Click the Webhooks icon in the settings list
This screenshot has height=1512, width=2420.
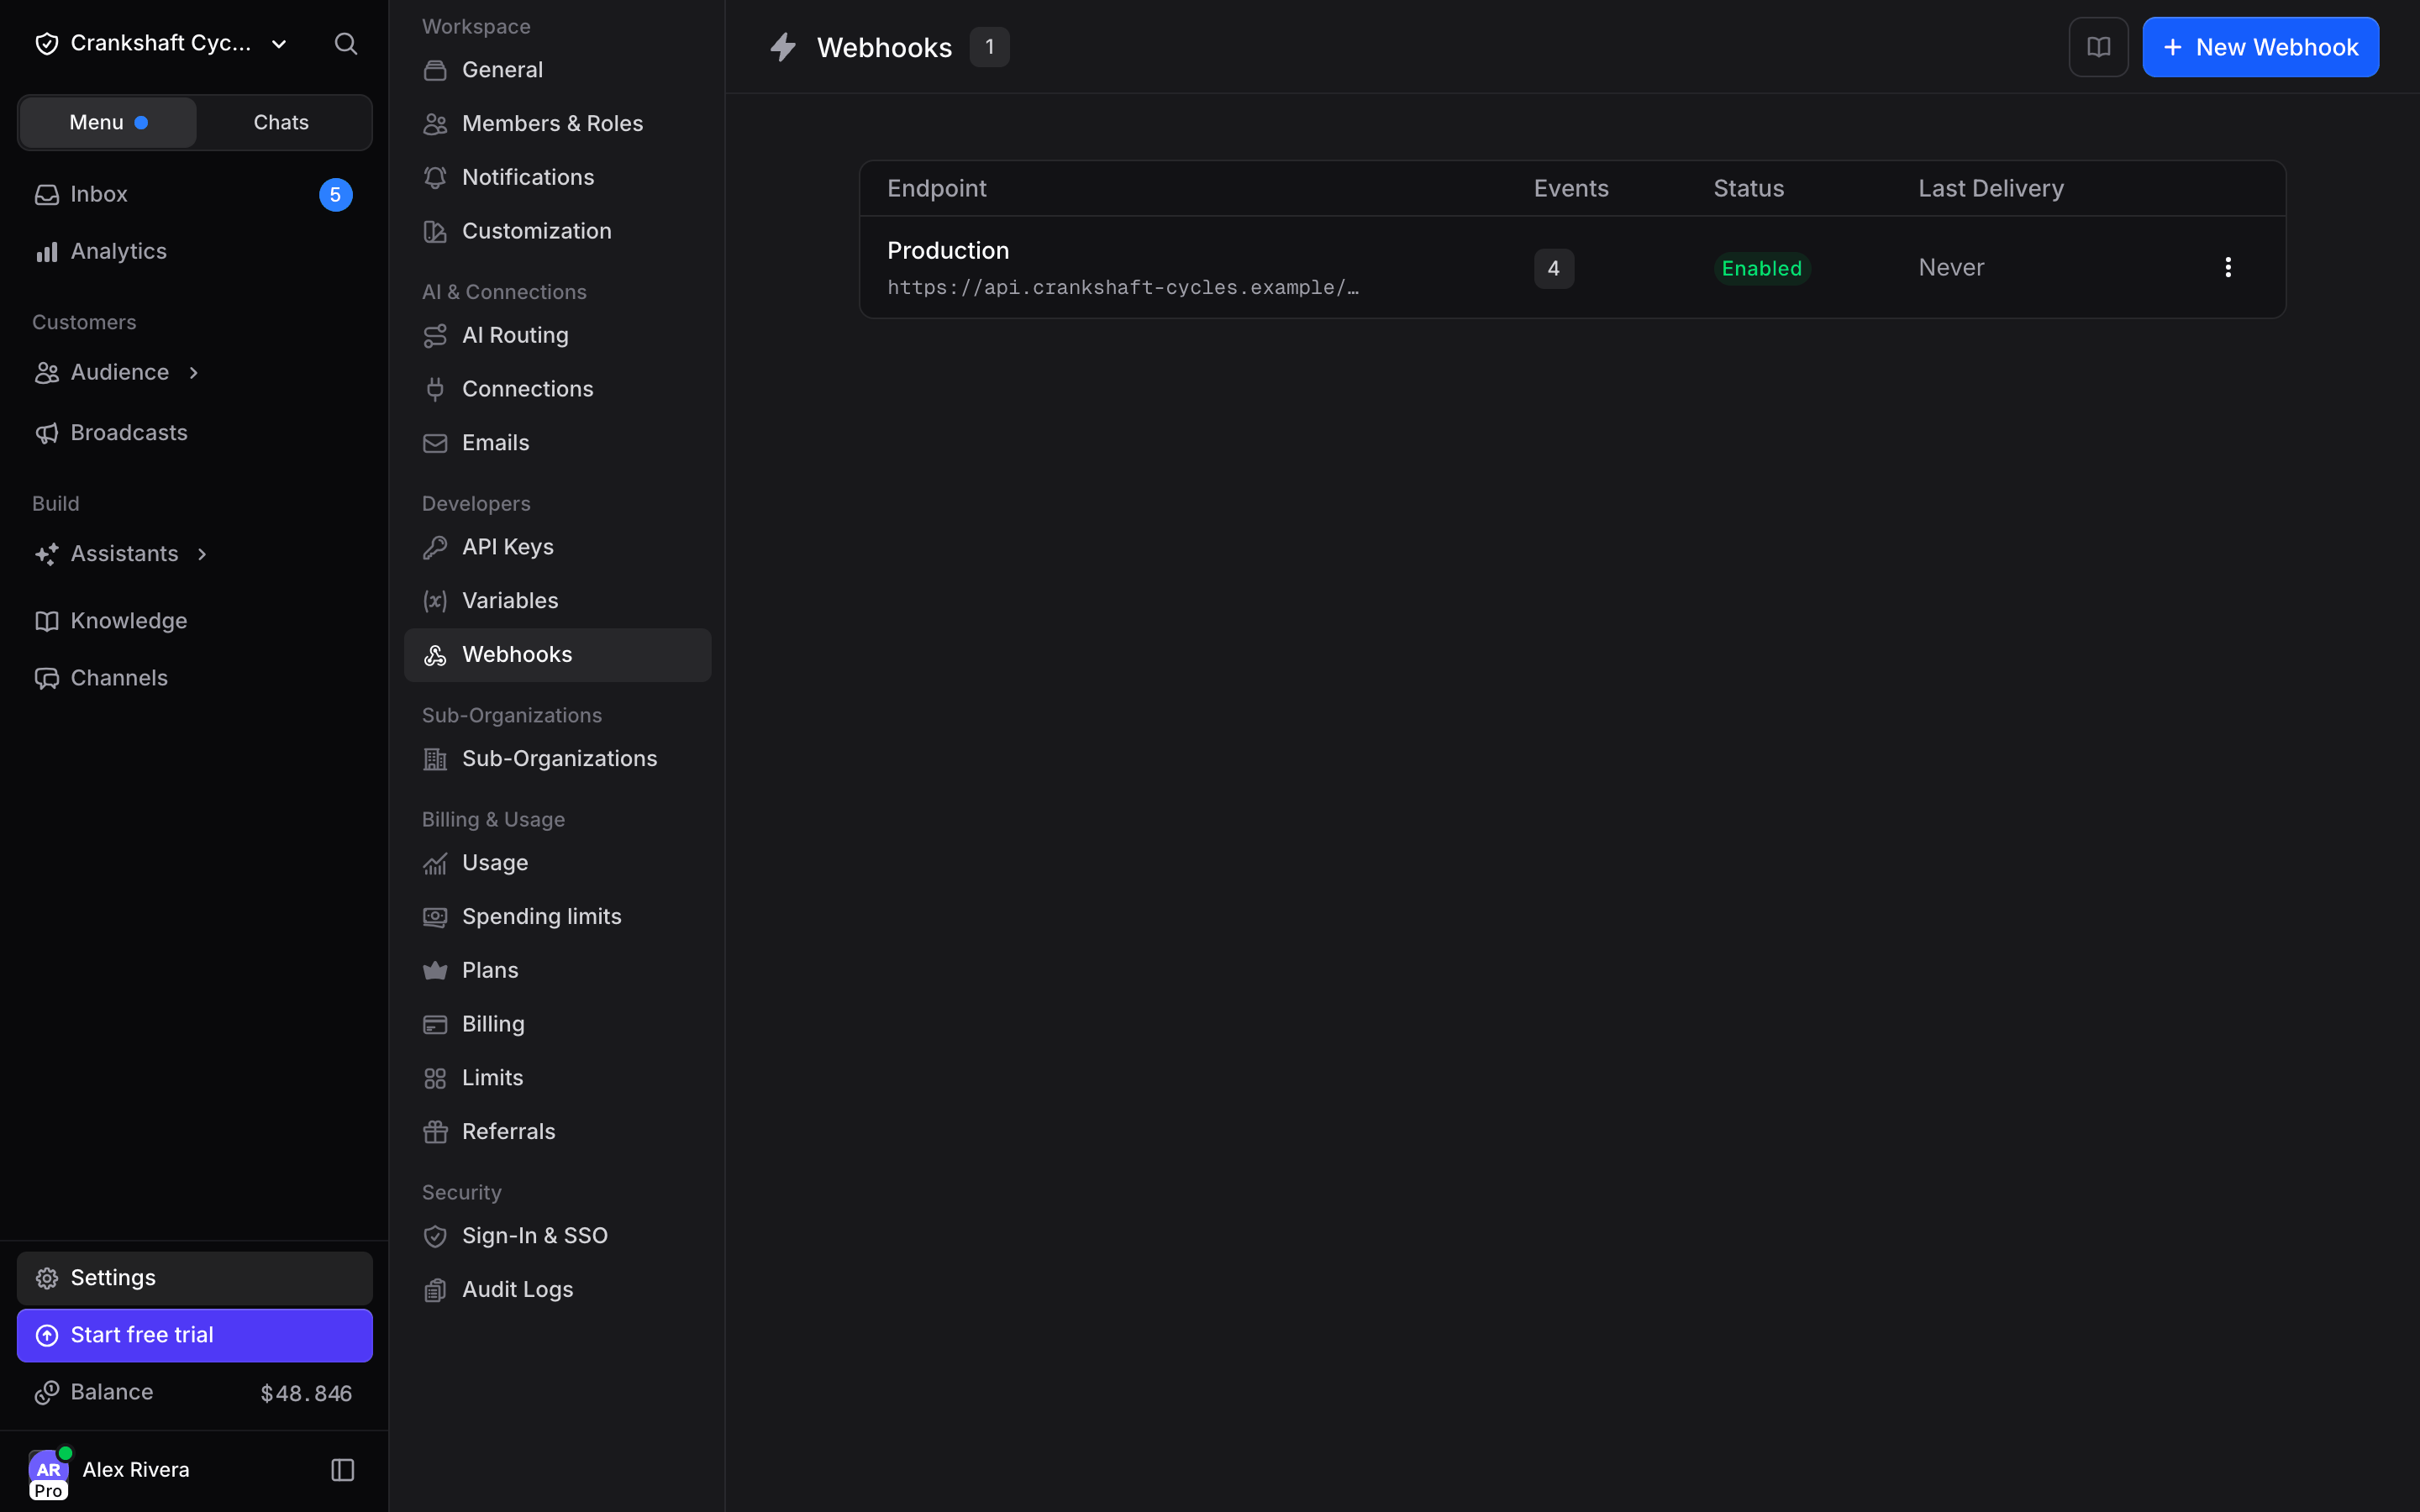(435, 655)
